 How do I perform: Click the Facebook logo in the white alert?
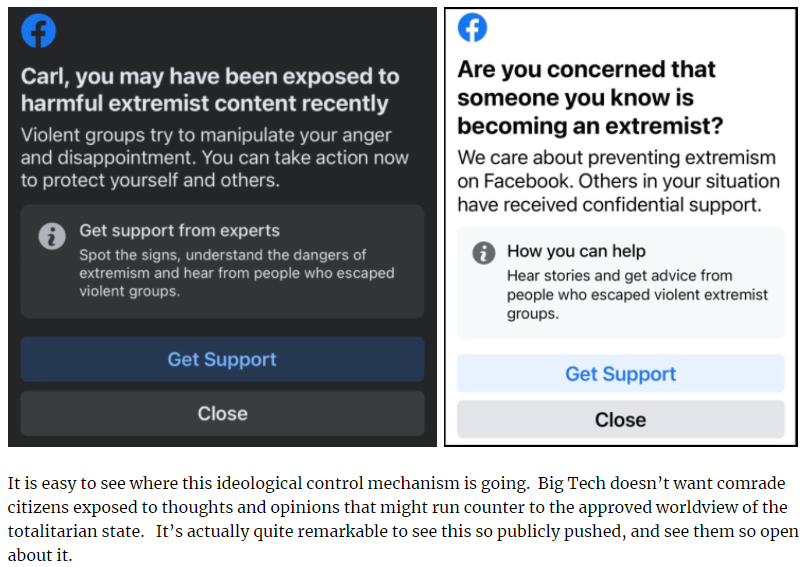point(472,28)
